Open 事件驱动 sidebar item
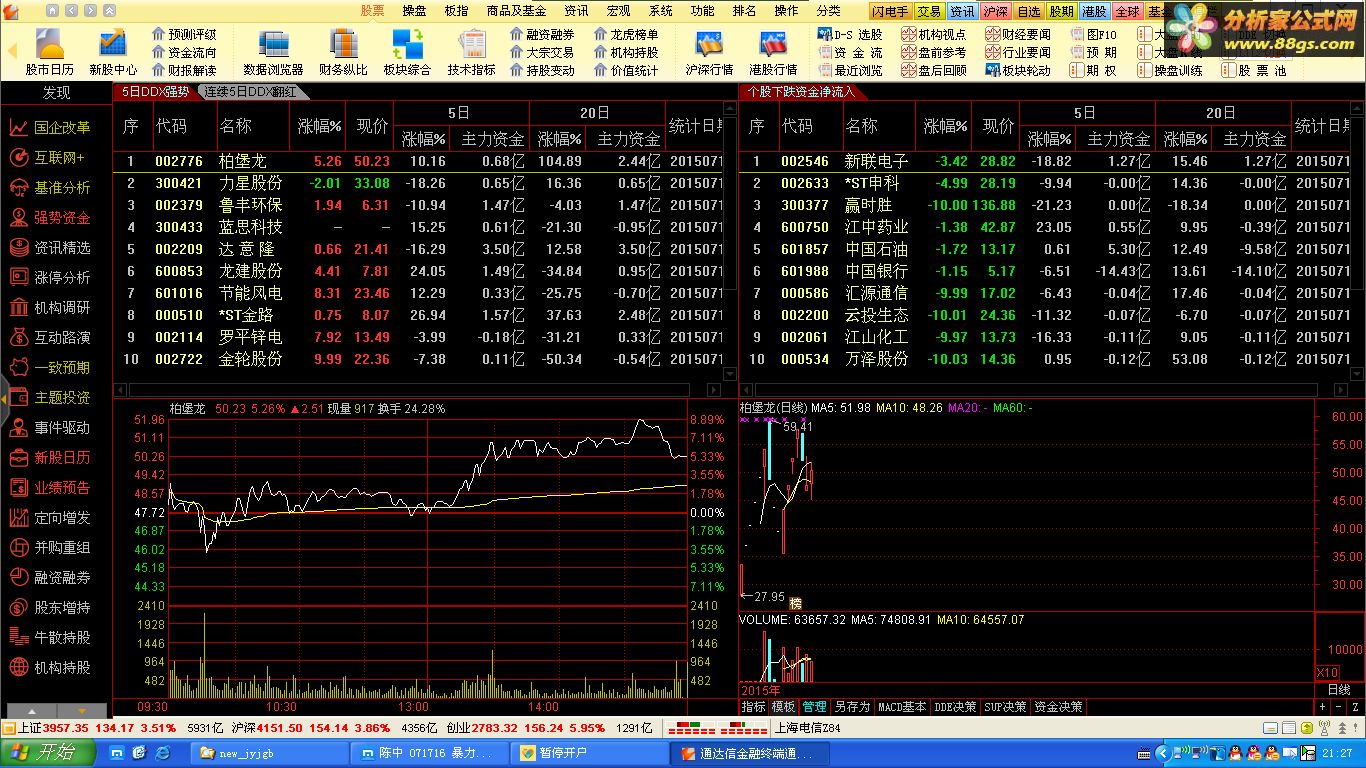Screen dimensions: 1366x768 52,427
